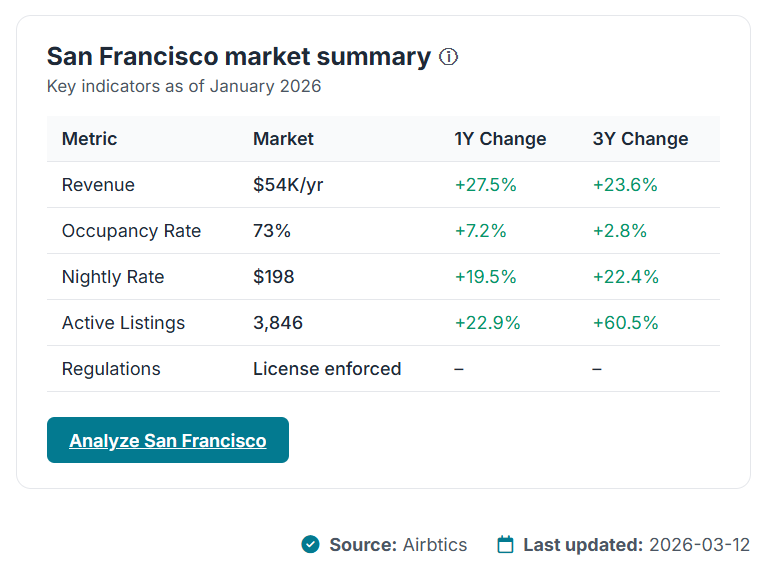Select the Market column header

(x=283, y=139)
